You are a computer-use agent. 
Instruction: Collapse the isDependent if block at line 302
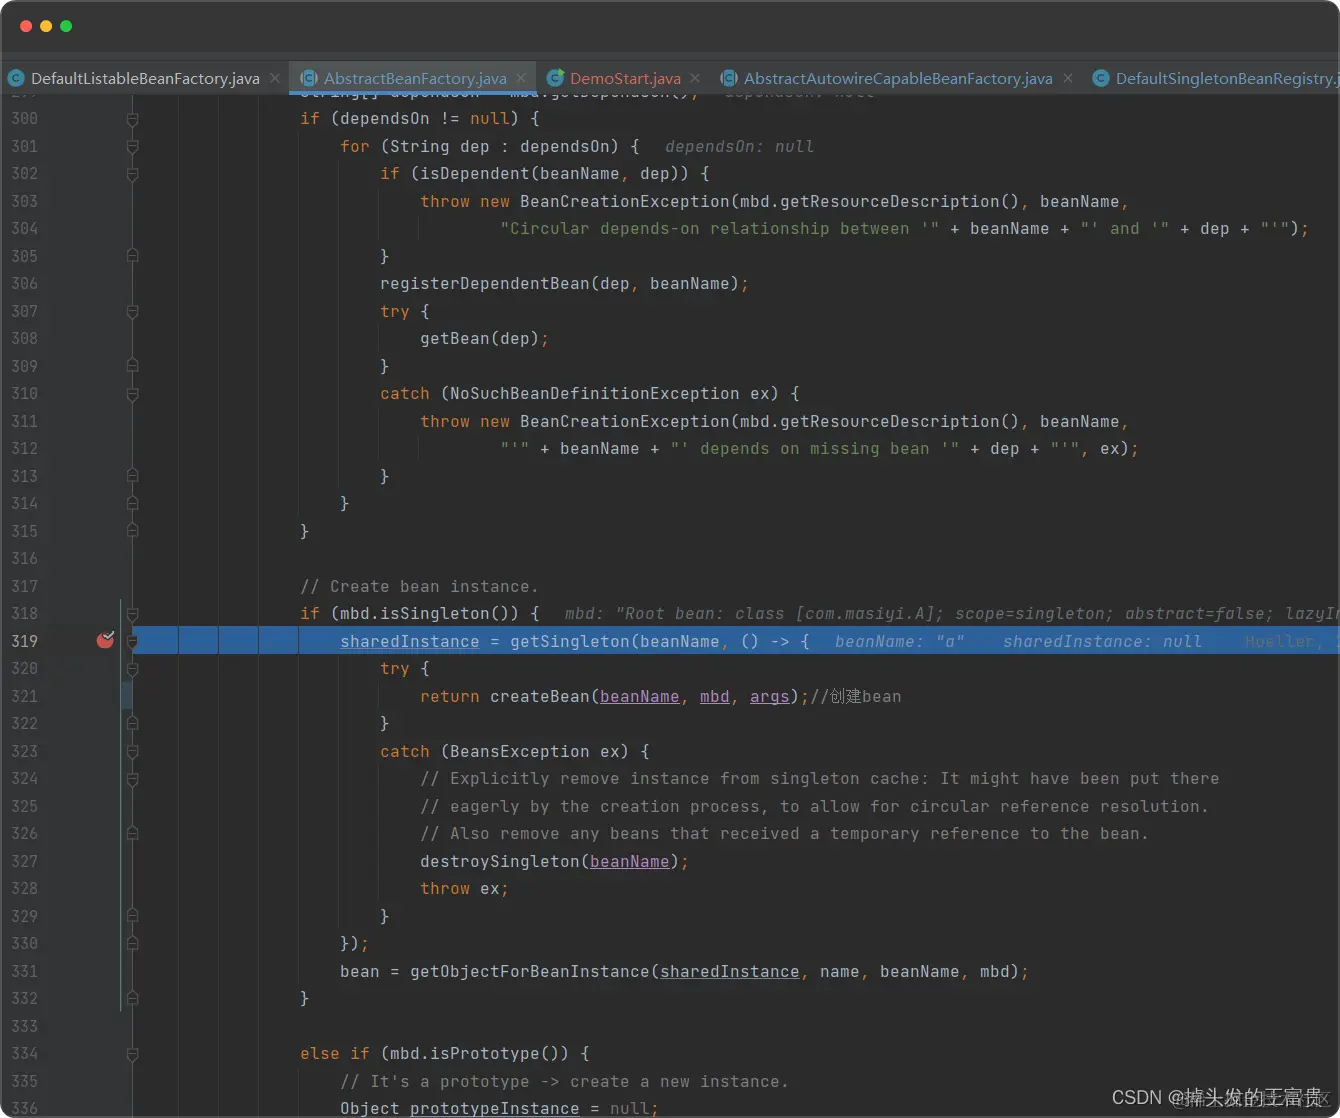coord(132,174)
